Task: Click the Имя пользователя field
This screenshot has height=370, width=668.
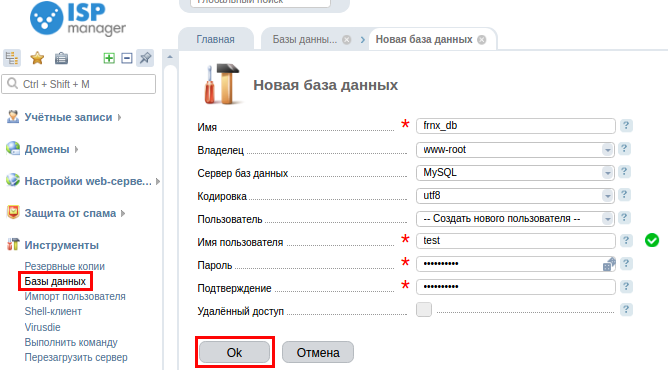Action: (x=515, y=241)
